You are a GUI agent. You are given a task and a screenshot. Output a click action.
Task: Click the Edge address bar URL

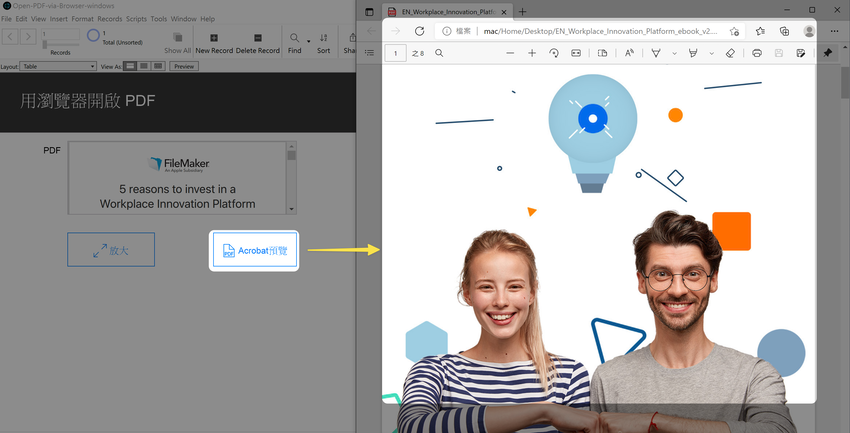[601, 31]
